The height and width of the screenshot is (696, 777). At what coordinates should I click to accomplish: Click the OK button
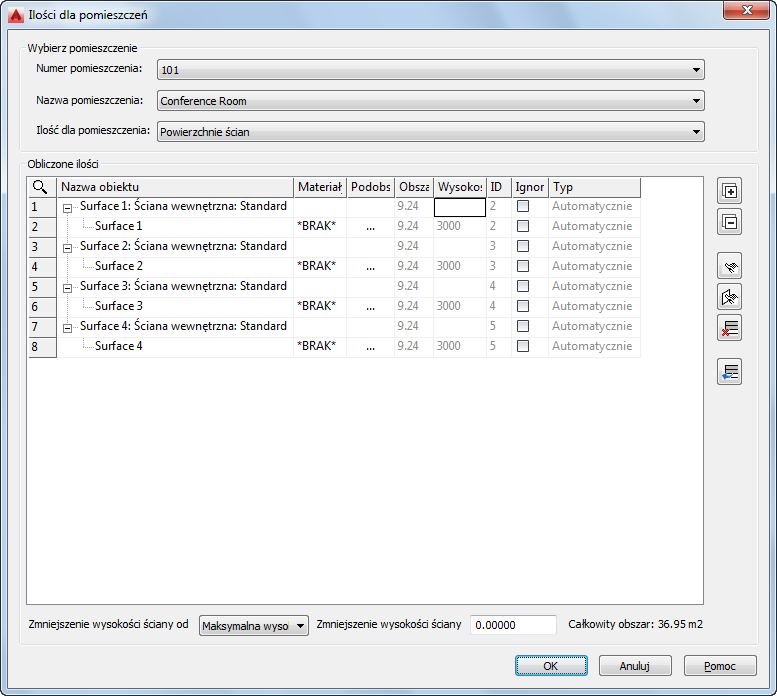click(551, 666)
